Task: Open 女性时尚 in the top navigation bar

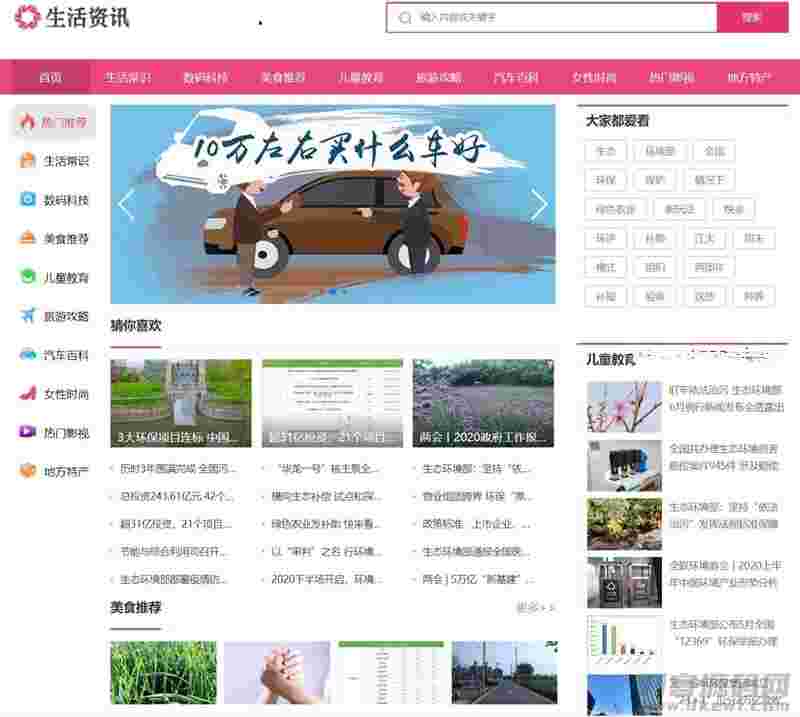Action: tap(594, 78)
